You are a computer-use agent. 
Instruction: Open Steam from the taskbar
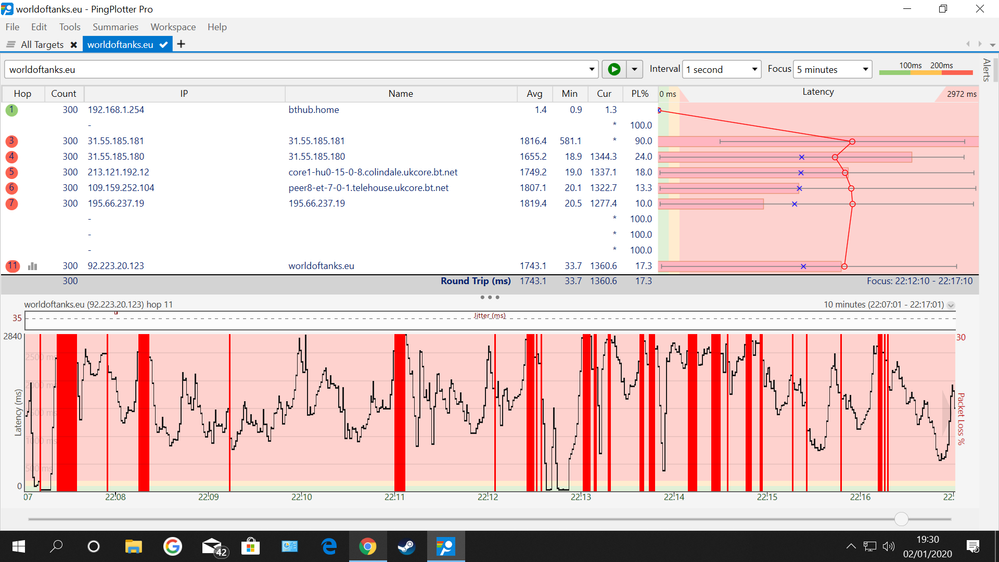[406, 546]
